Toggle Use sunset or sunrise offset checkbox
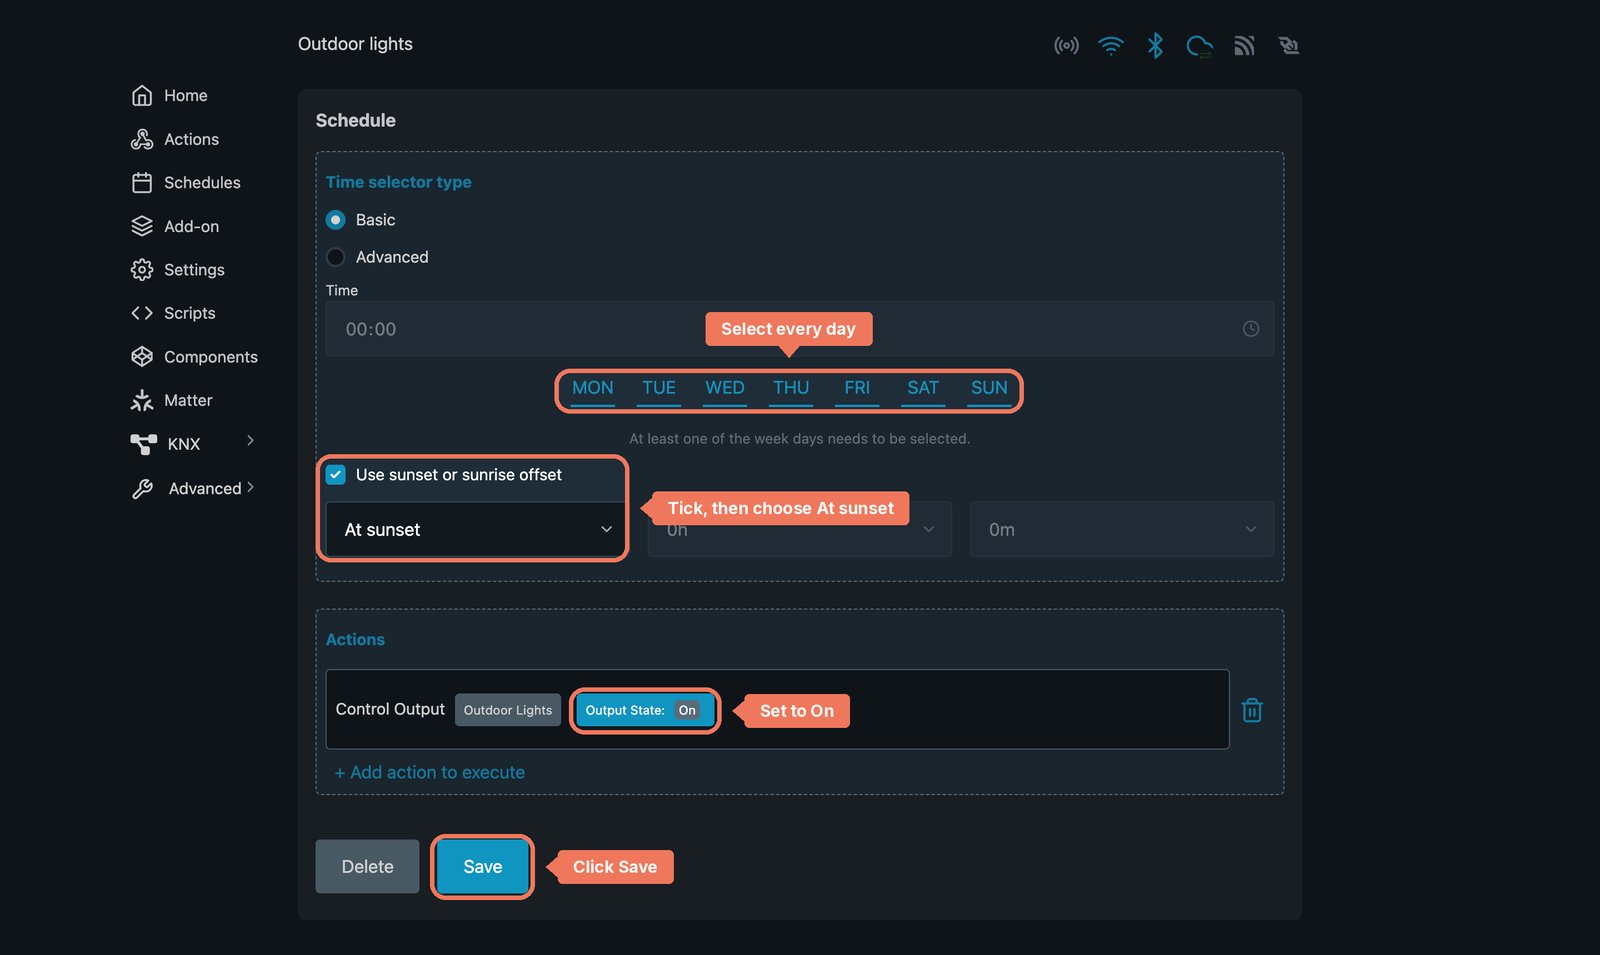Screen dimensions: 1600x955 click(336, 475)
